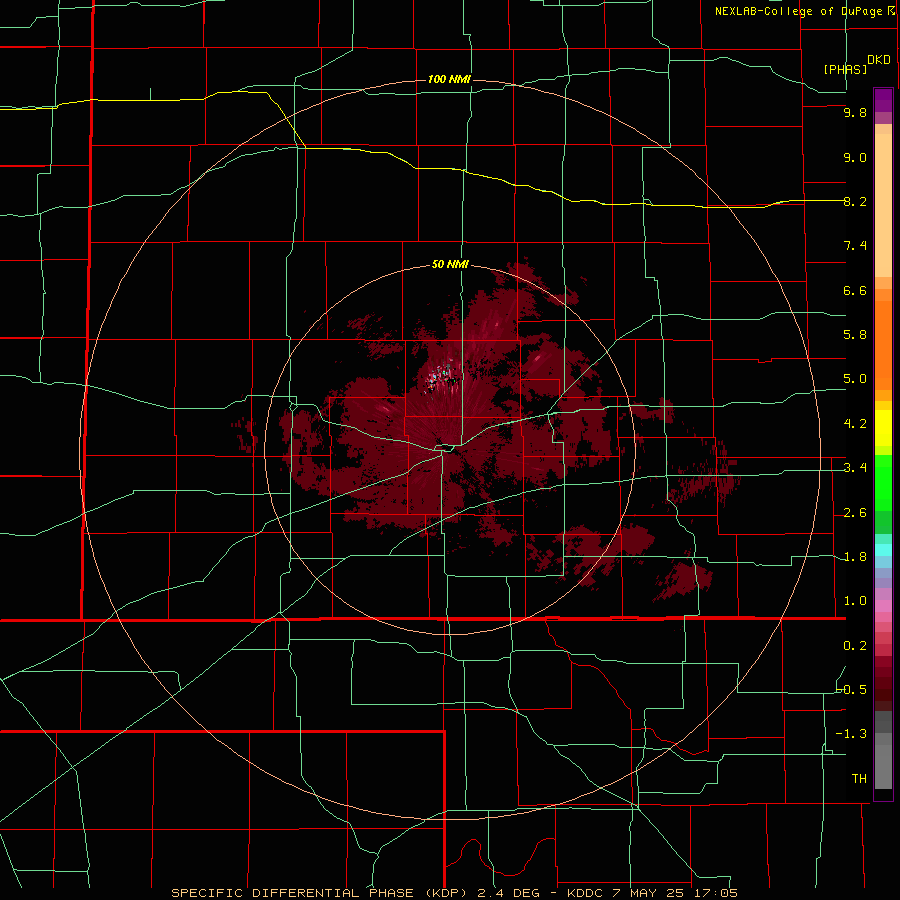
Task: Click the 3.4 scale value
Action: point(855,468)
